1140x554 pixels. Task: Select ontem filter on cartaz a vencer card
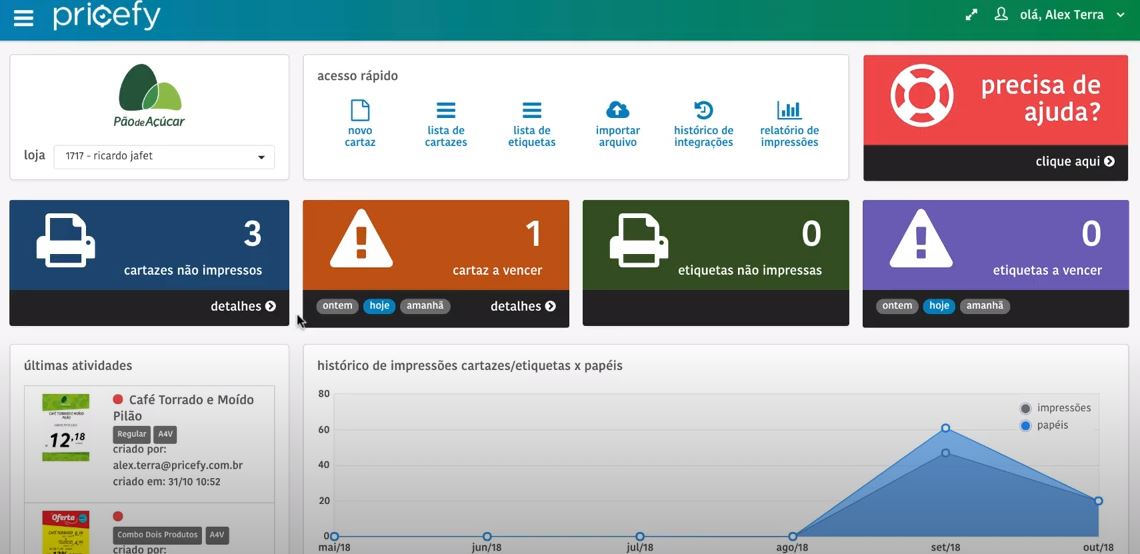(x=337, y=306)
